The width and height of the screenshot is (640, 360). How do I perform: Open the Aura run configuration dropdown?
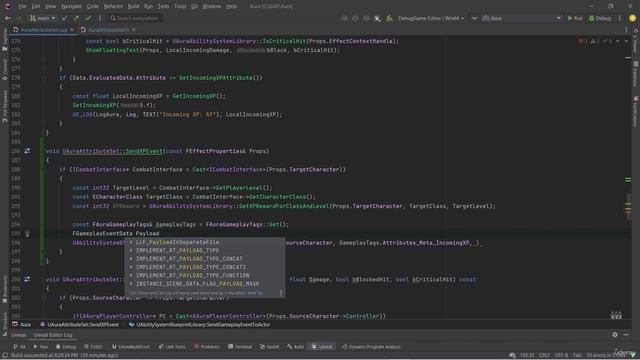[522, 18]
